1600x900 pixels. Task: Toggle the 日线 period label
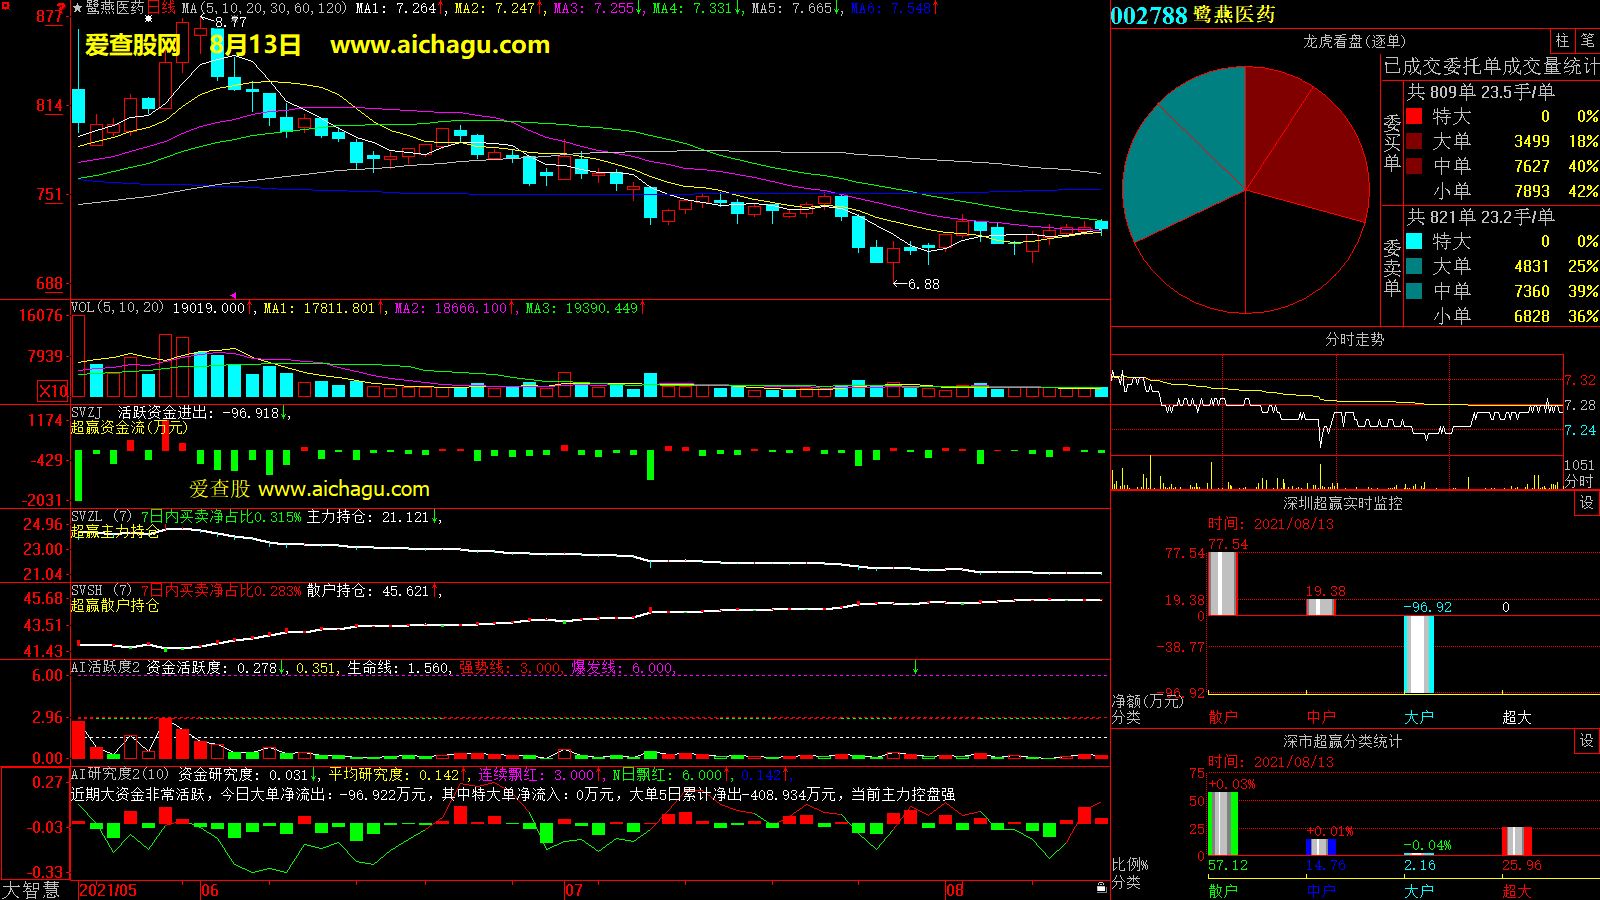(x=162, y=8)
